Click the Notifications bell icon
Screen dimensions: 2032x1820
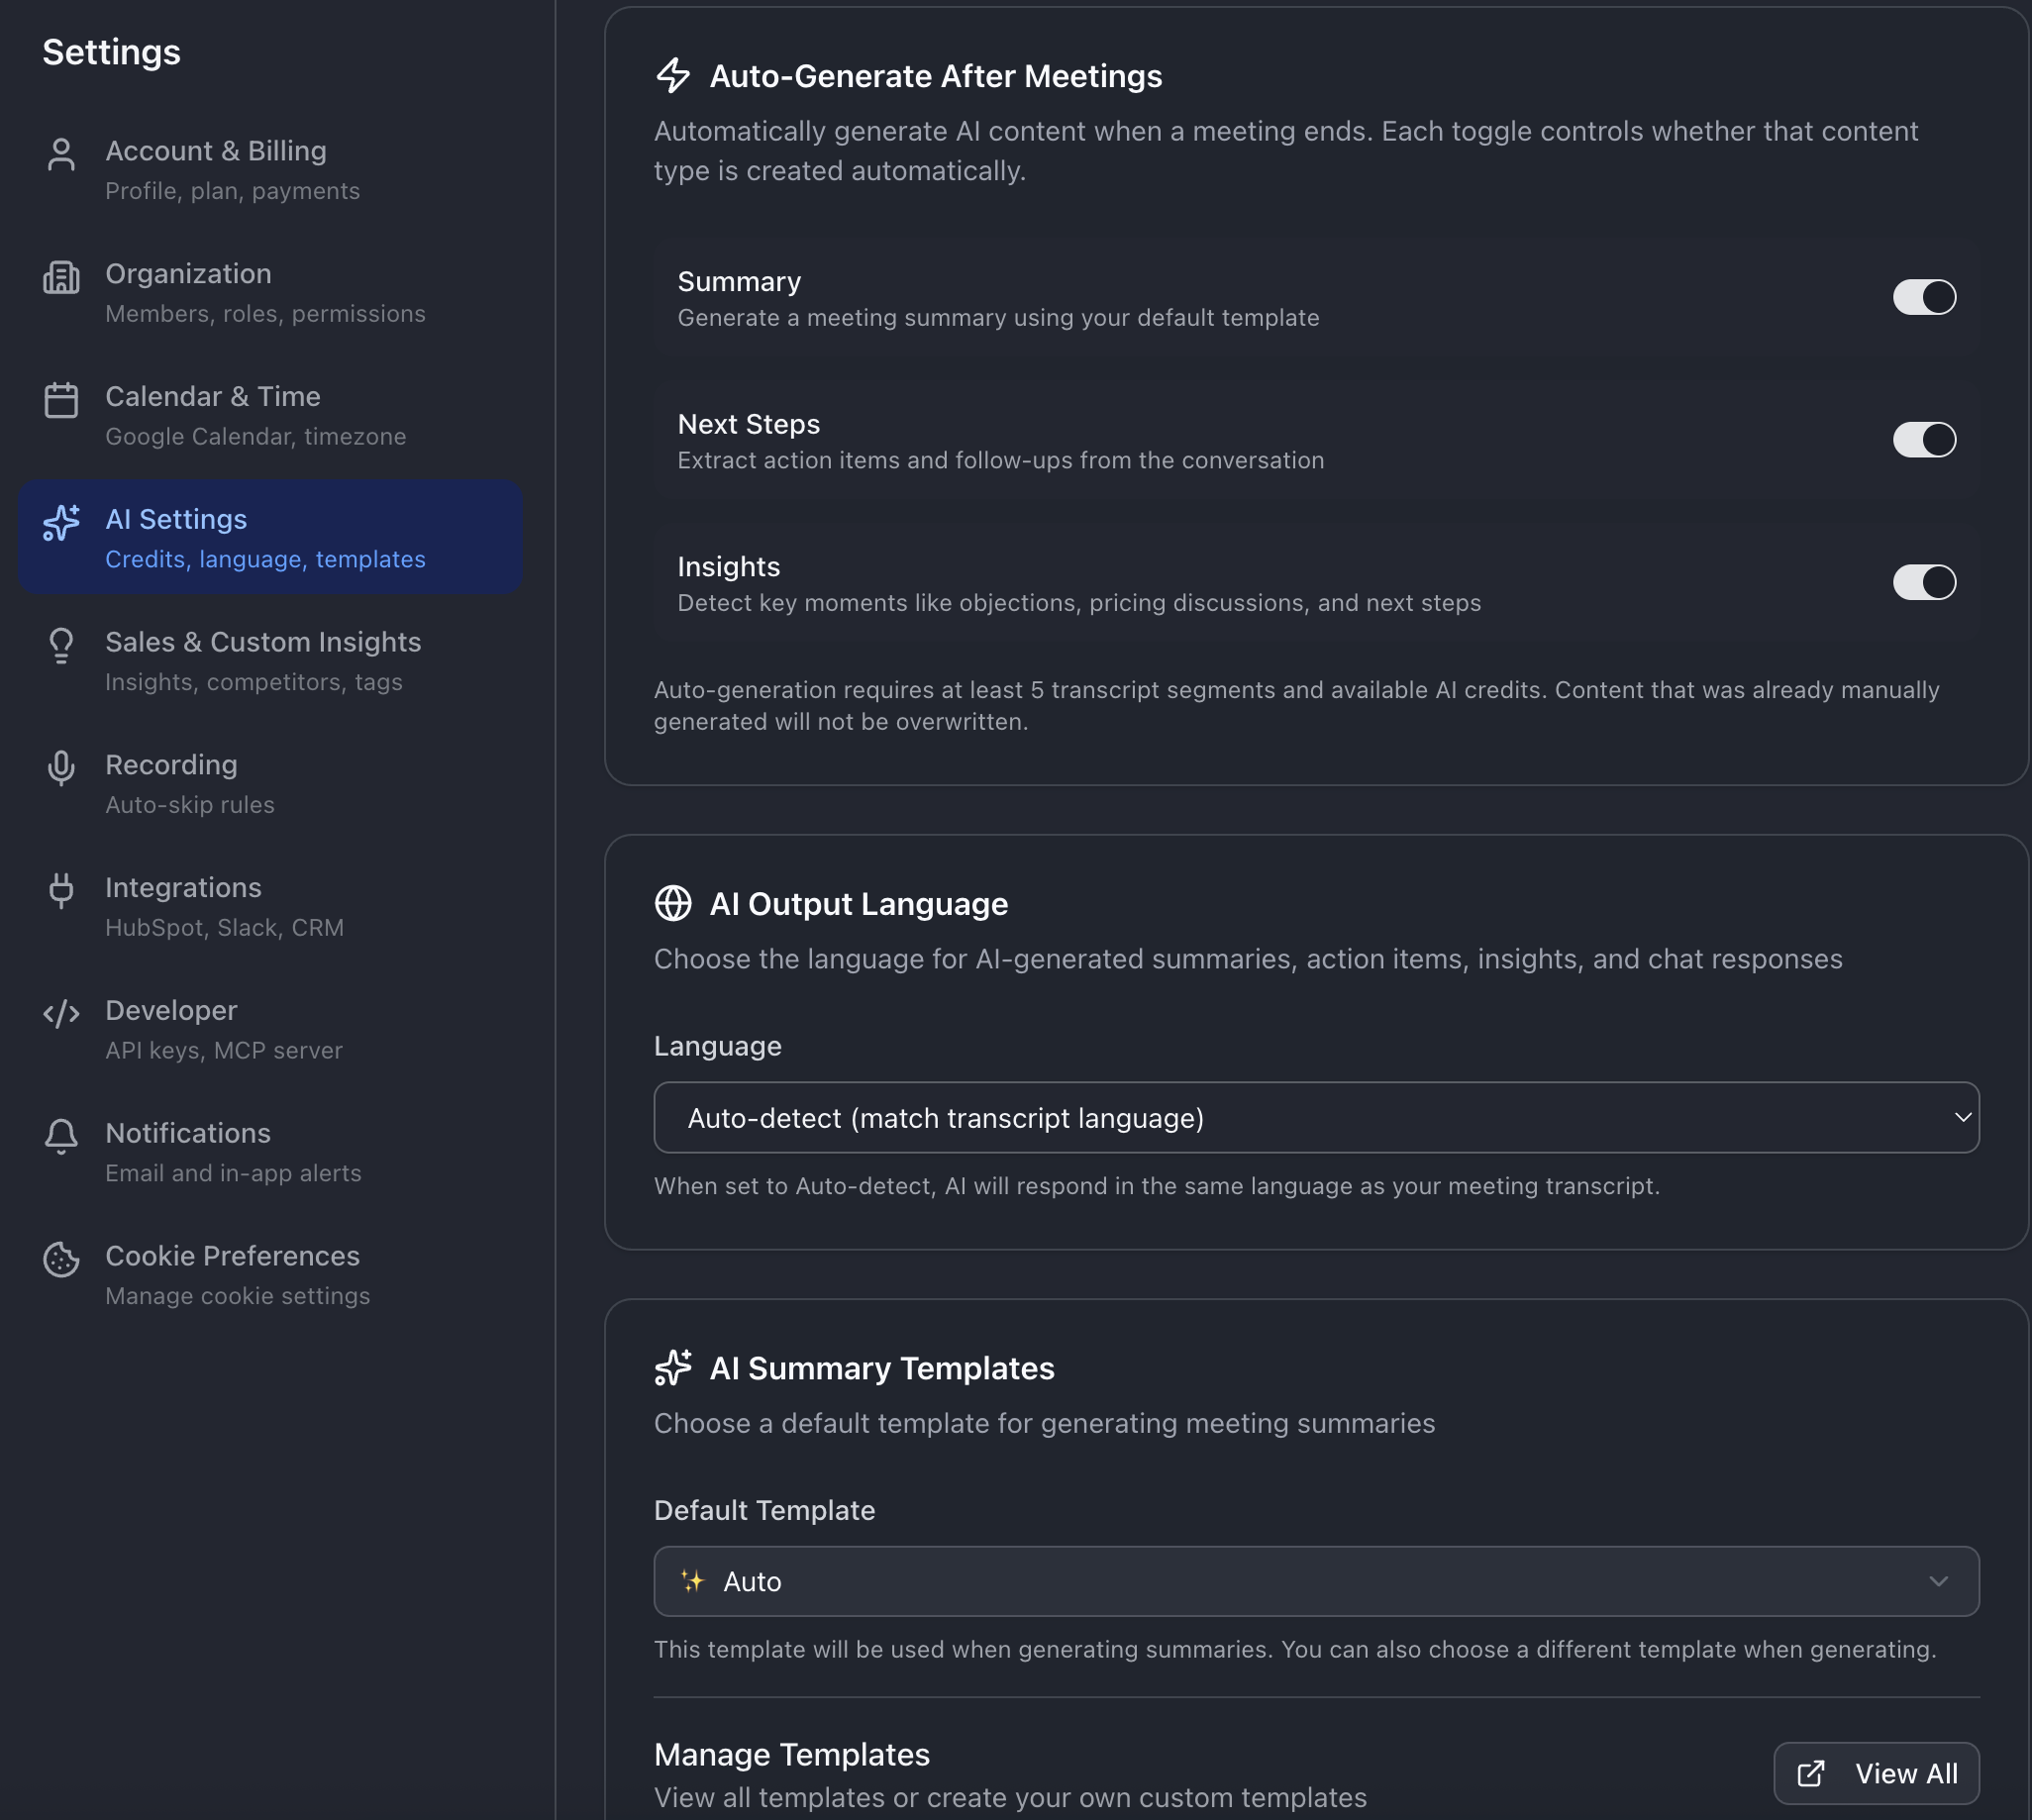pos(61,1136)
